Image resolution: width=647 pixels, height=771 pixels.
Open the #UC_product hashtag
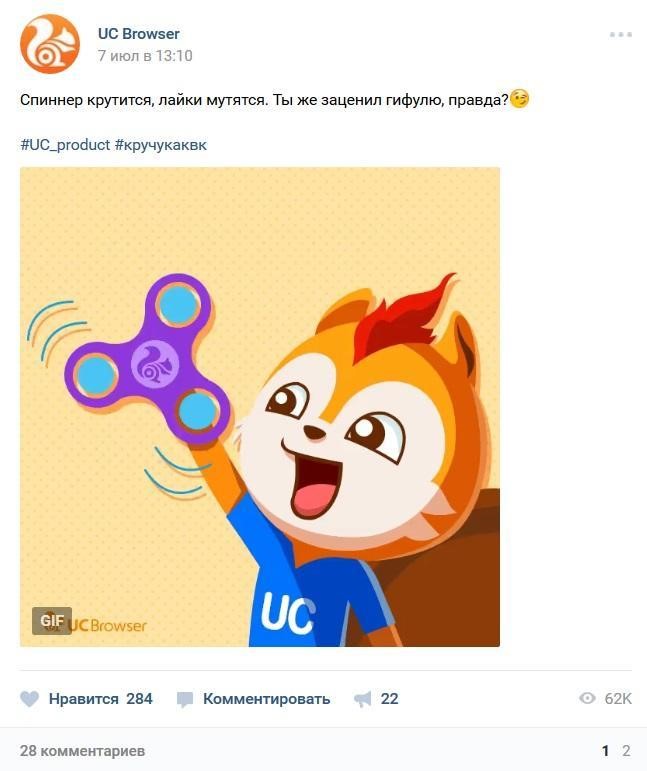[65, 145]
